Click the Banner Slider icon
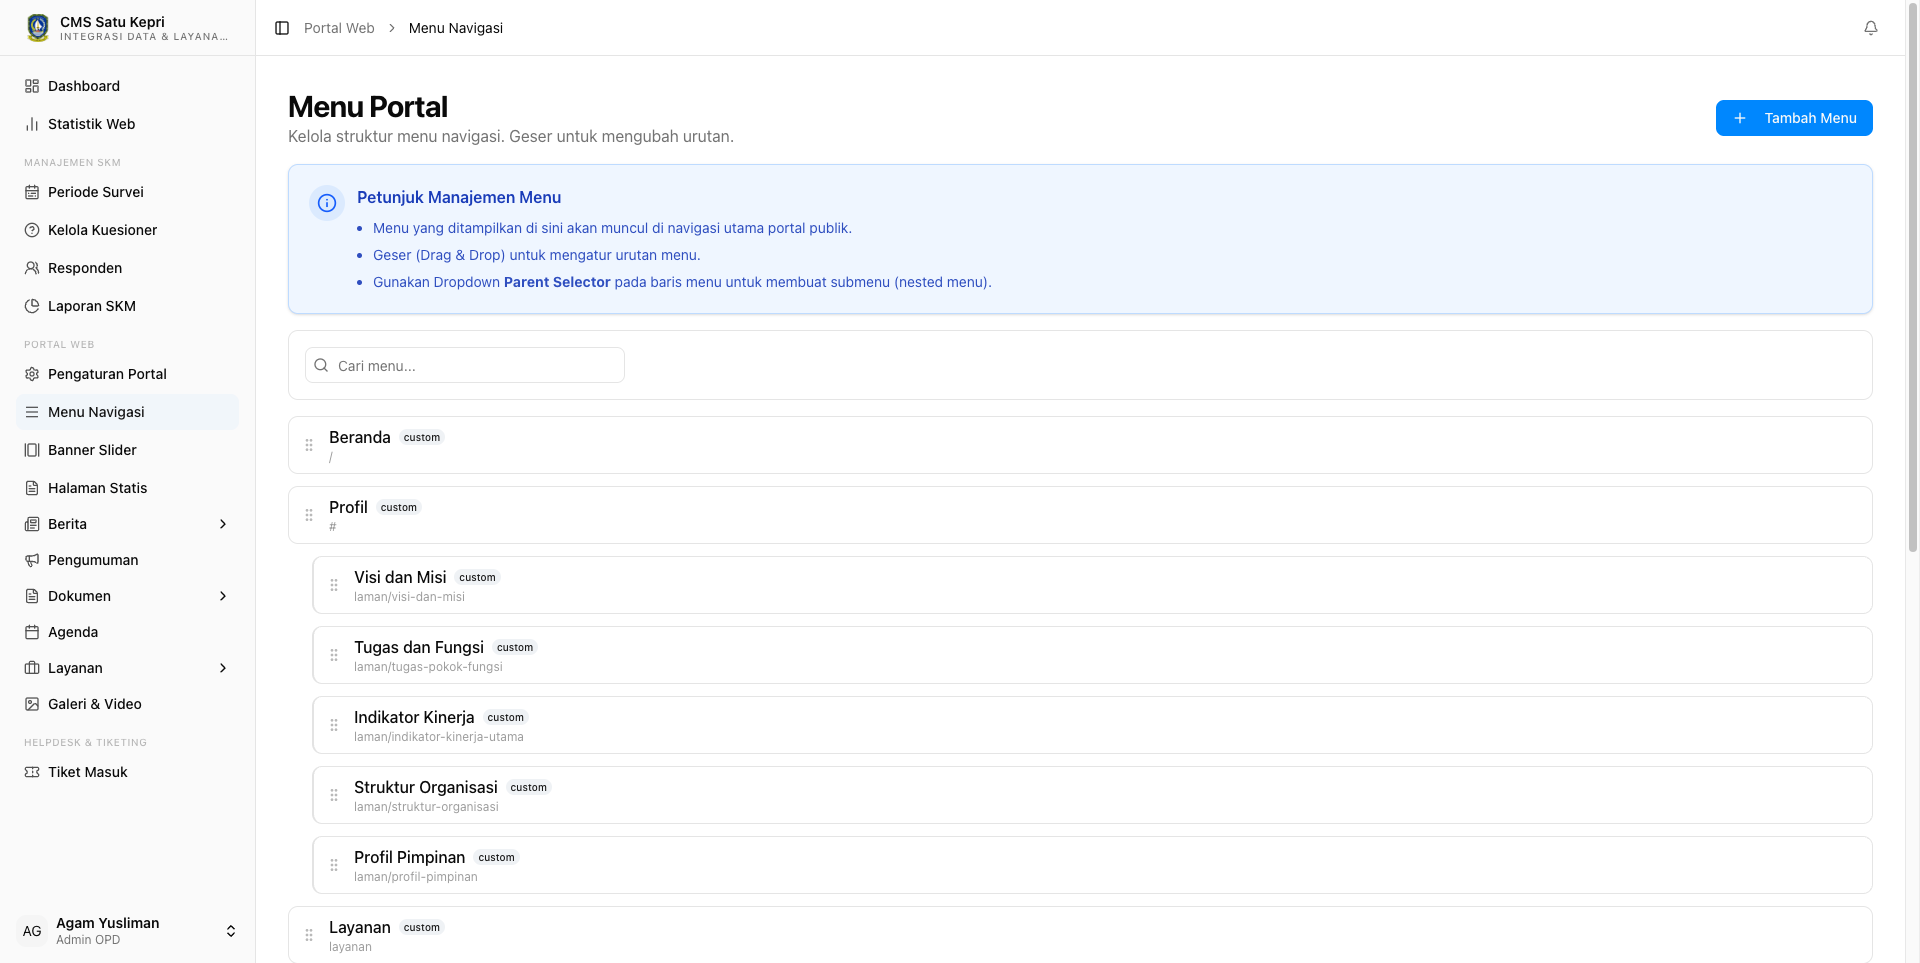Viewport: 1920px width, 963px height. point(32,450)
